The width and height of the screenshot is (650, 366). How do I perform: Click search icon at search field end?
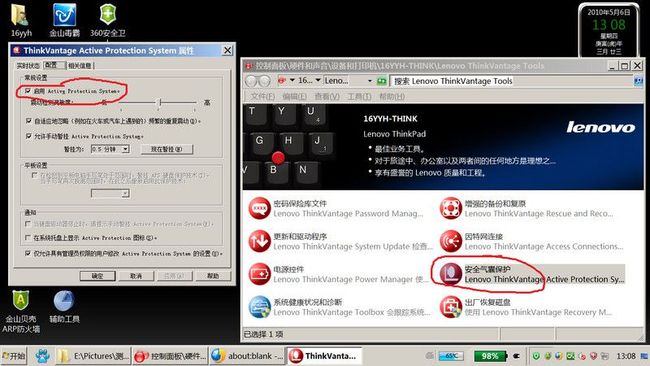coord(638,81)
